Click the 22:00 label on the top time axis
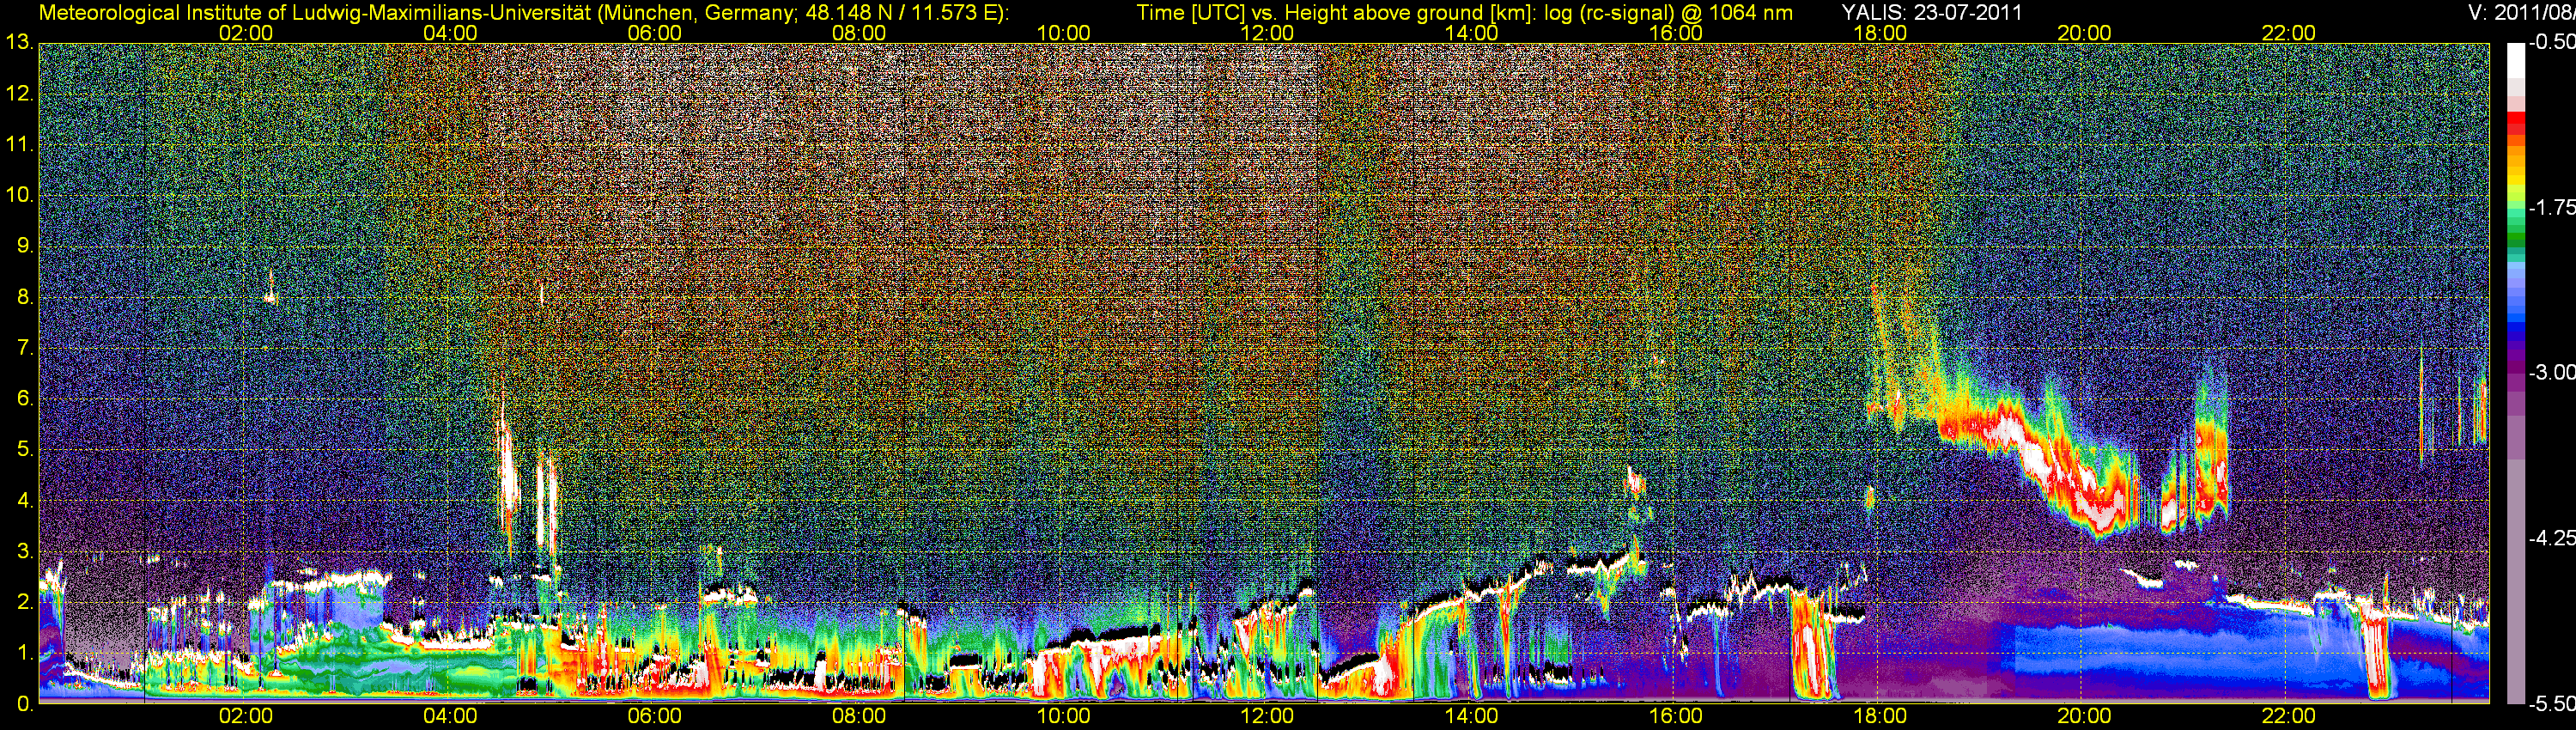This screenshot has height=730, width=2576. [2289, 33]
